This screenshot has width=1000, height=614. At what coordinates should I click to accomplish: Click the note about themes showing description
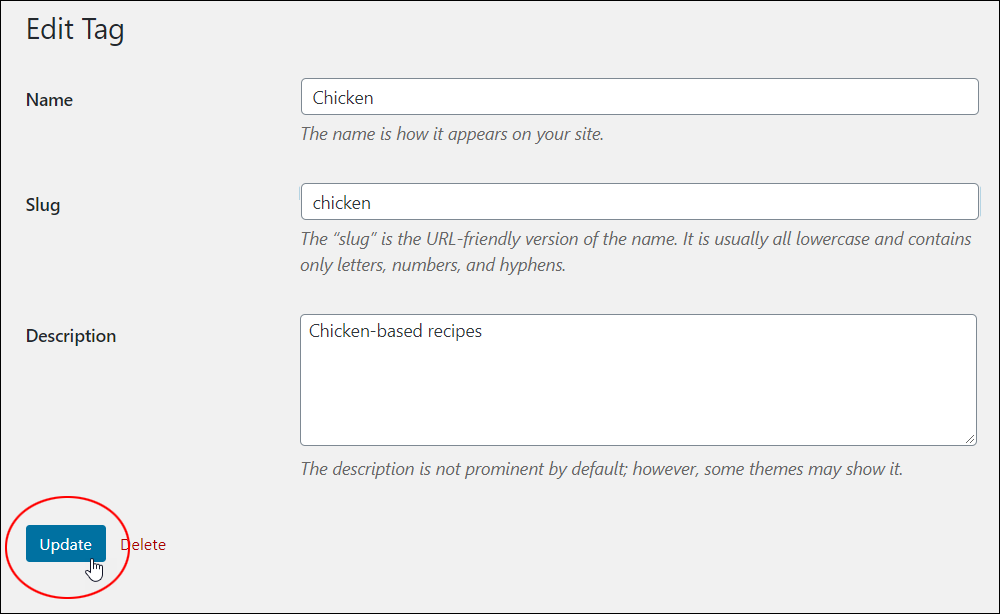[x=601, y=469]
